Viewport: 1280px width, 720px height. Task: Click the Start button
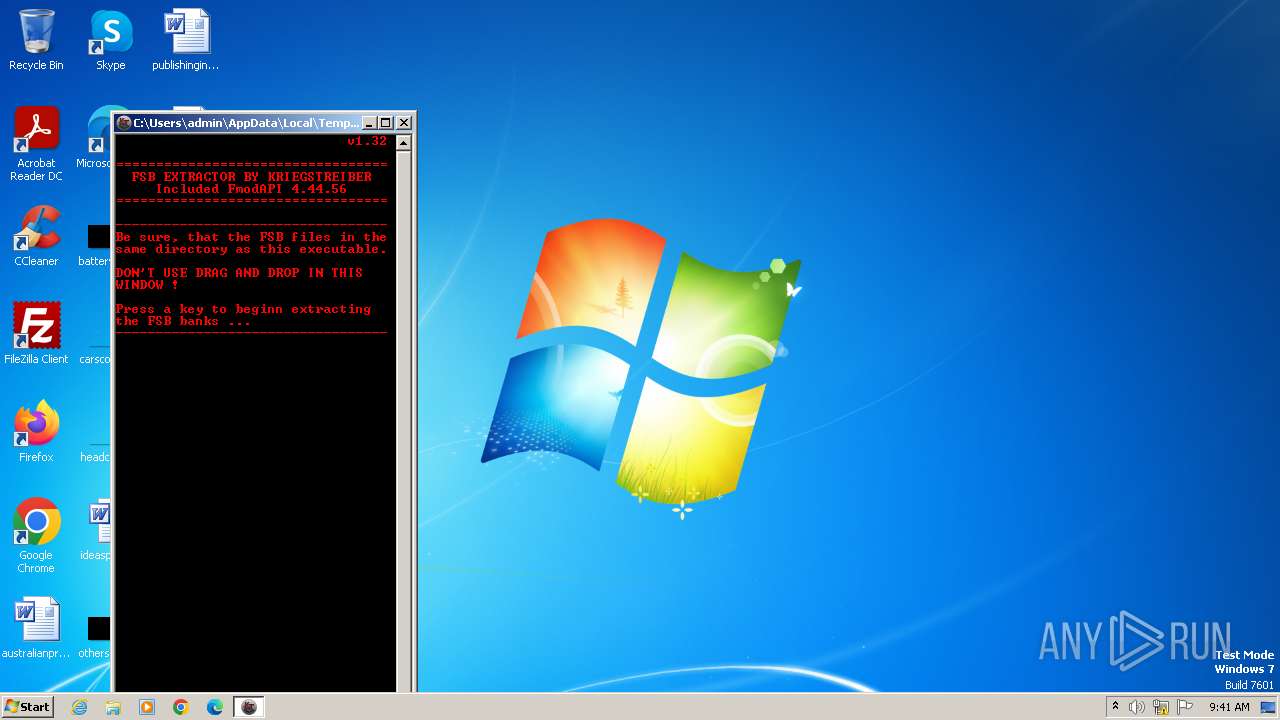[x=27, y=707]
